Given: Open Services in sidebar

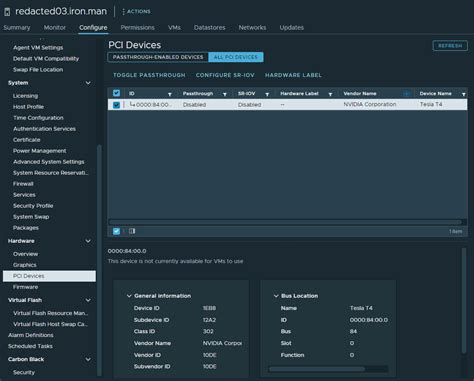Looking at the screenshot, I should click(24, 195).
